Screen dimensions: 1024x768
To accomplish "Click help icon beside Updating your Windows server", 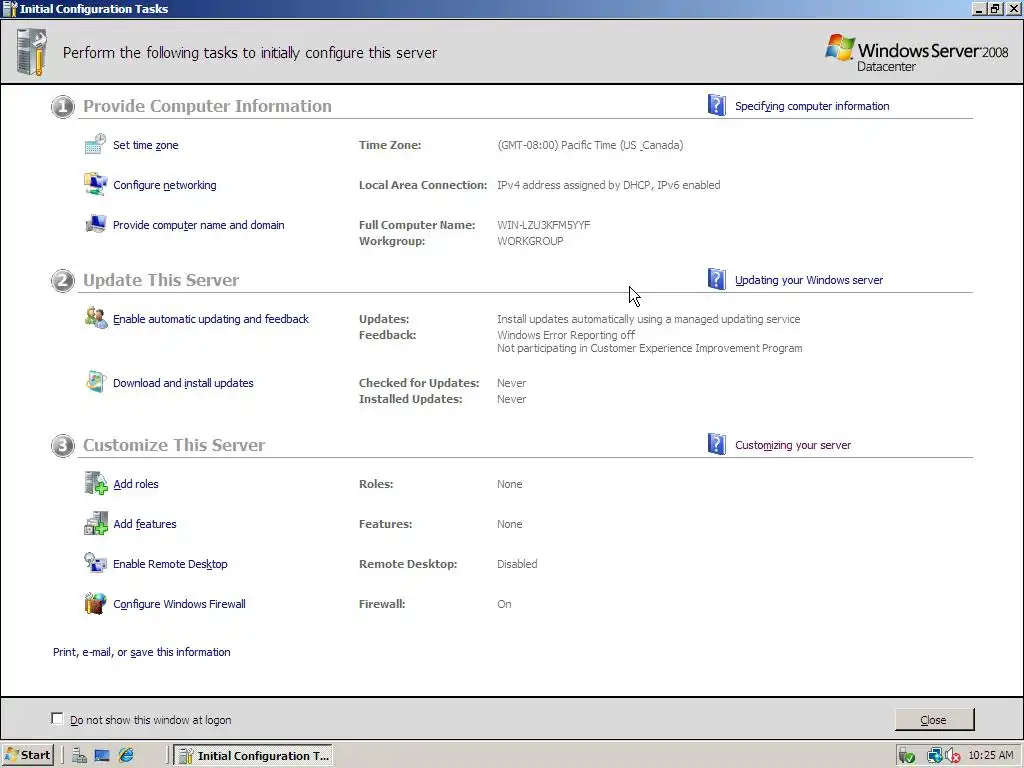I will click(716, 280).
